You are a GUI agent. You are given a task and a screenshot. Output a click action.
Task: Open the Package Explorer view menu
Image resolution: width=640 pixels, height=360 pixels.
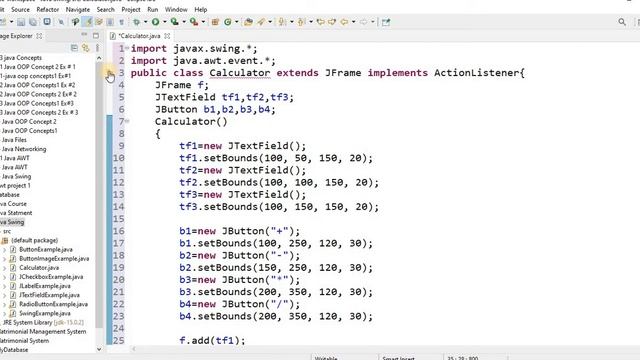point(98,48)
